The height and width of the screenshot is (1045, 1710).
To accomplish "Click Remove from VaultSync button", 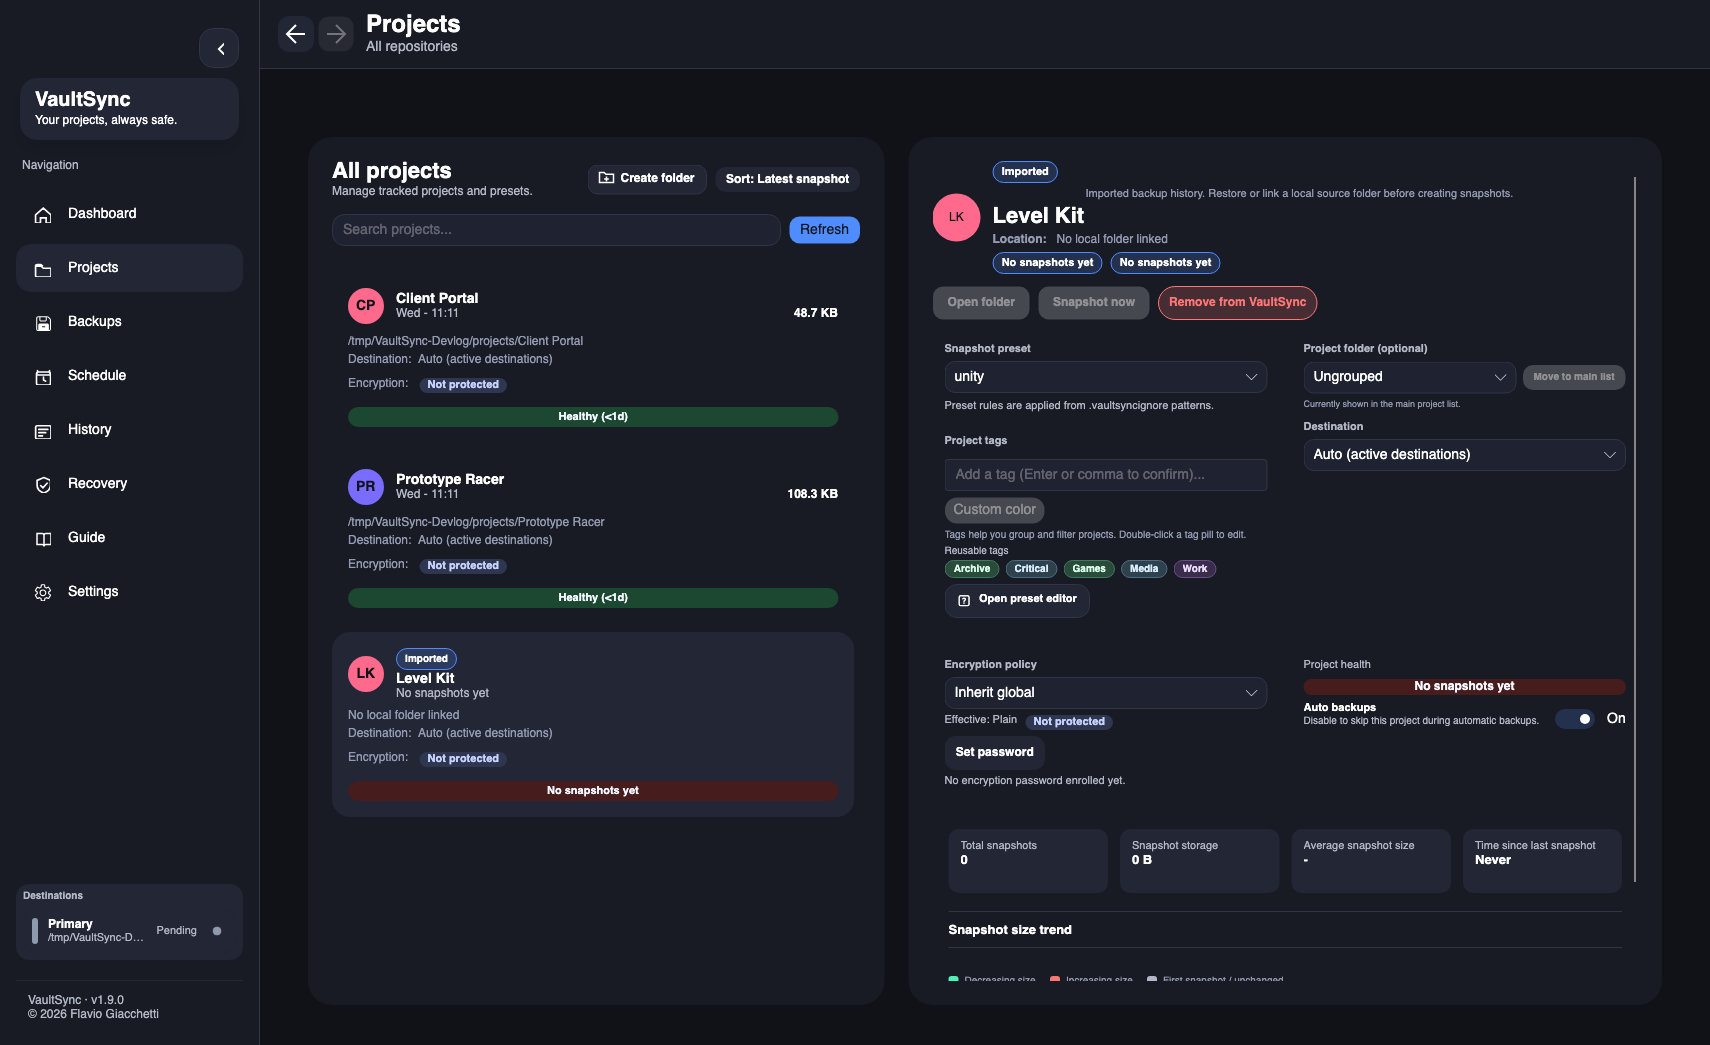I will (1237, 303).
